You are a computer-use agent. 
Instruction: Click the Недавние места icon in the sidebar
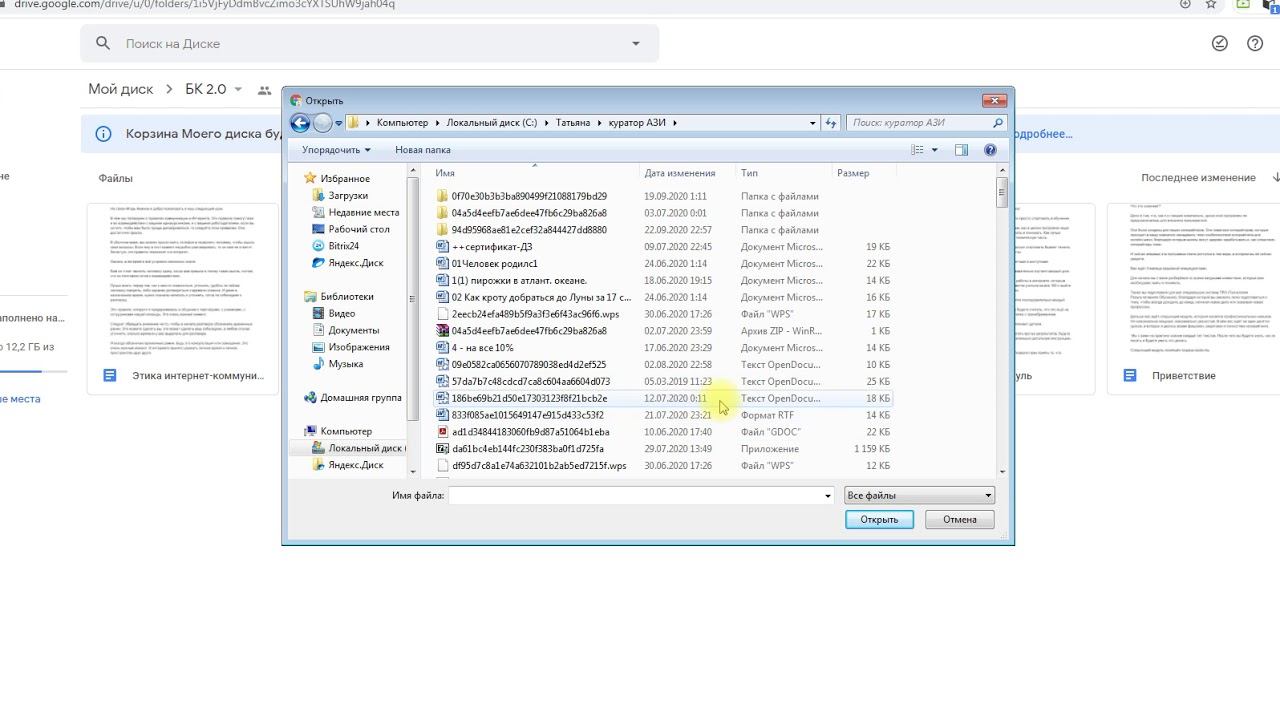click(319, 212)
